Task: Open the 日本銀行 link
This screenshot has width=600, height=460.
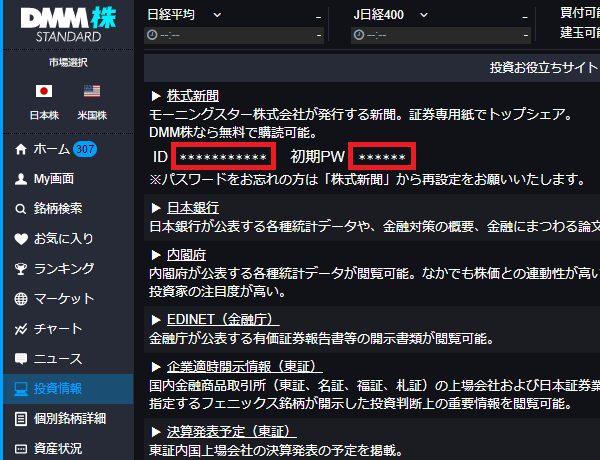Action: [193, 208]
